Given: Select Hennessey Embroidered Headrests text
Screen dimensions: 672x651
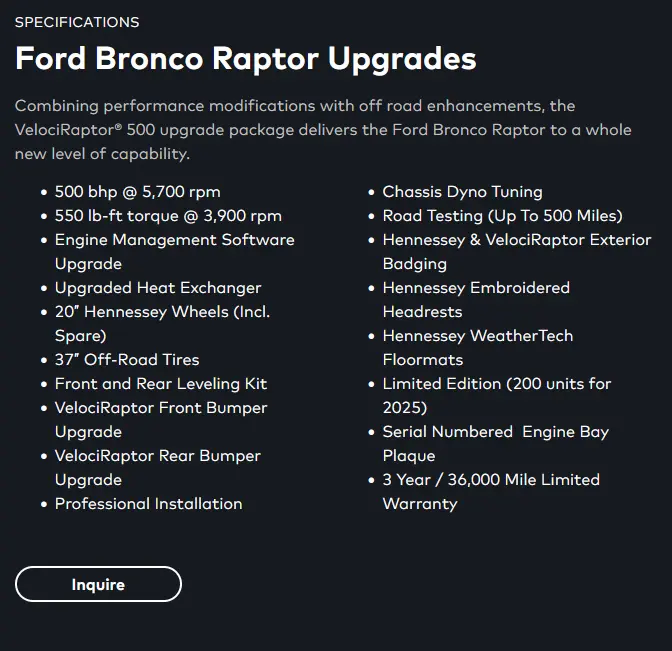Looking at the screenshot, I should click(x=477, y=300).
